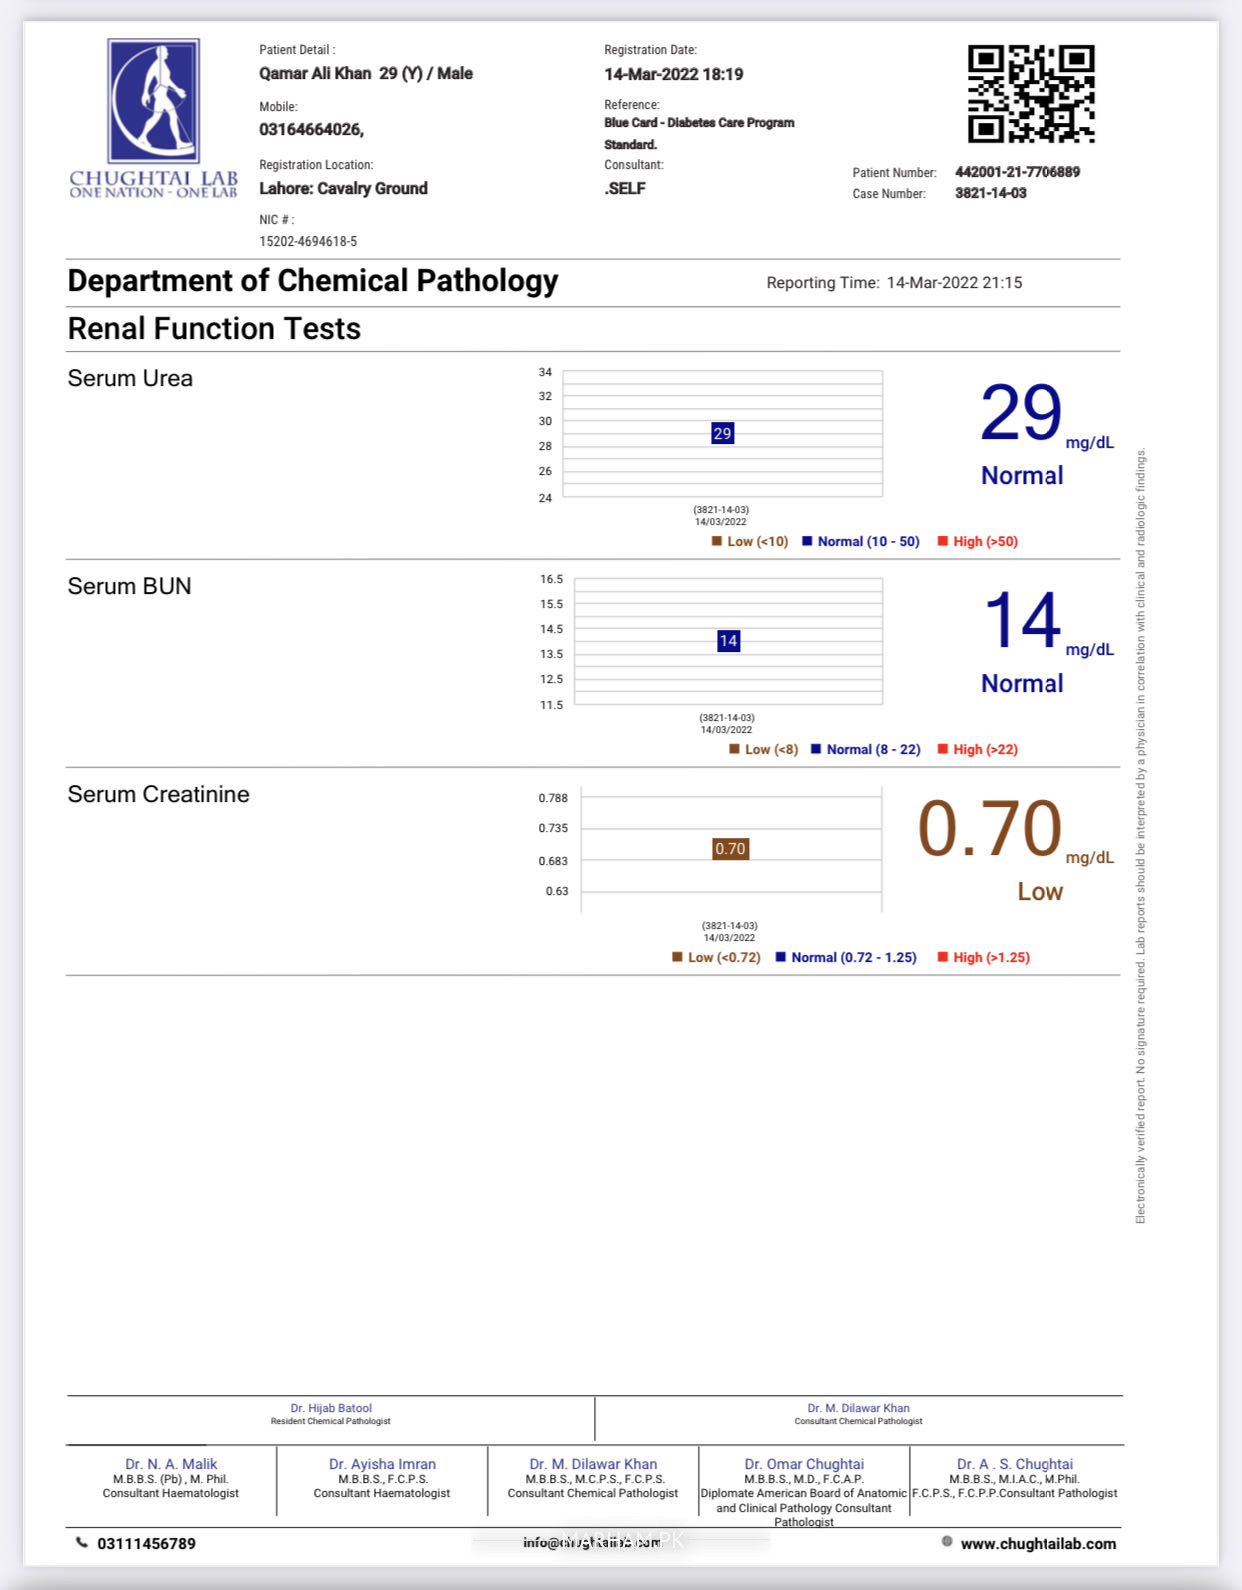This screenshot has height=1590, width=1242.
Task: Click the Chughtai Lab logo
Action: click(153, 118)
